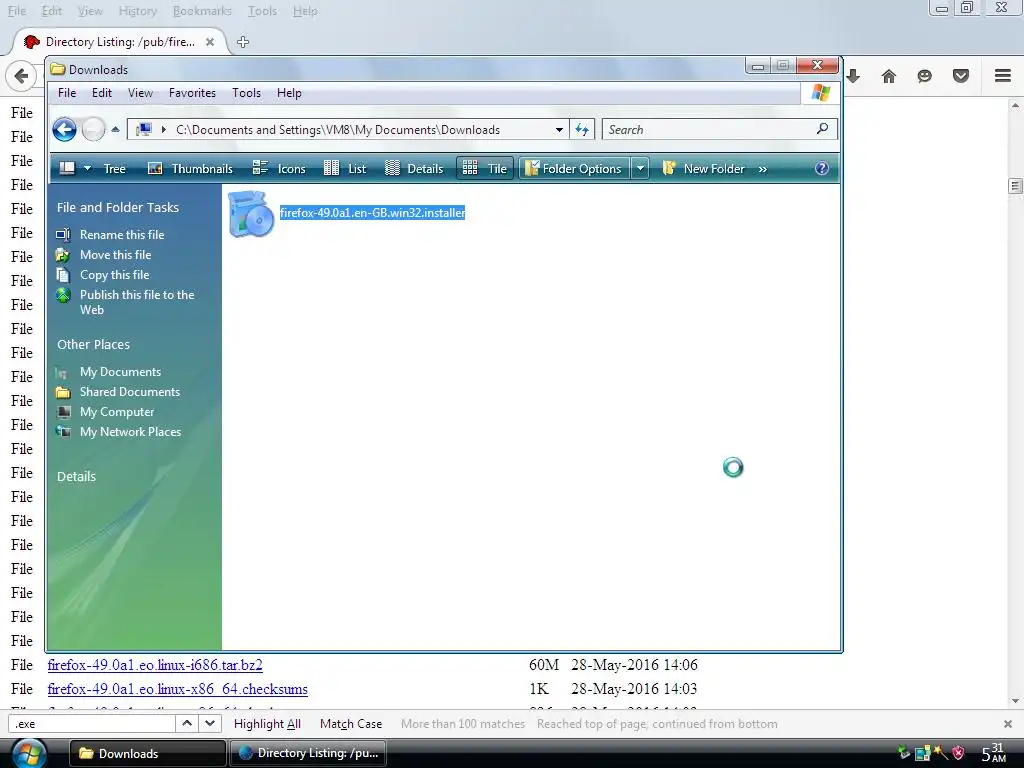1024x768 pixels.
Task: Click the Firefox back button
Action: 21,76
